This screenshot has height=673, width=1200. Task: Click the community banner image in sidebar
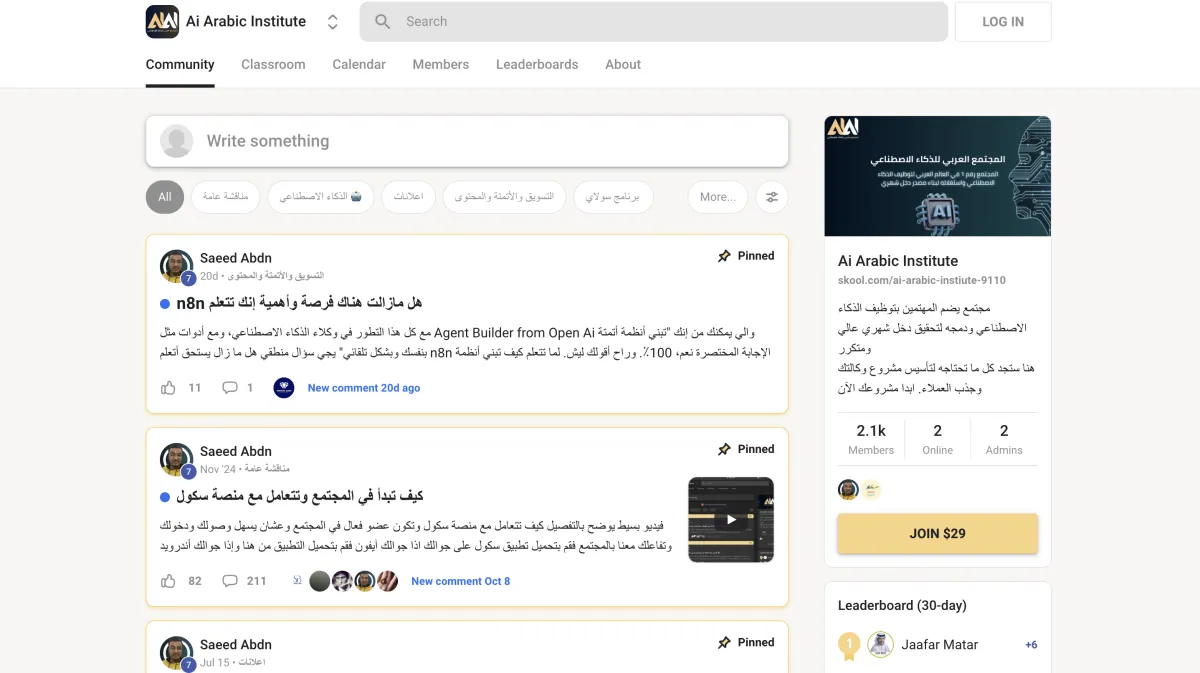coord(937,176)
